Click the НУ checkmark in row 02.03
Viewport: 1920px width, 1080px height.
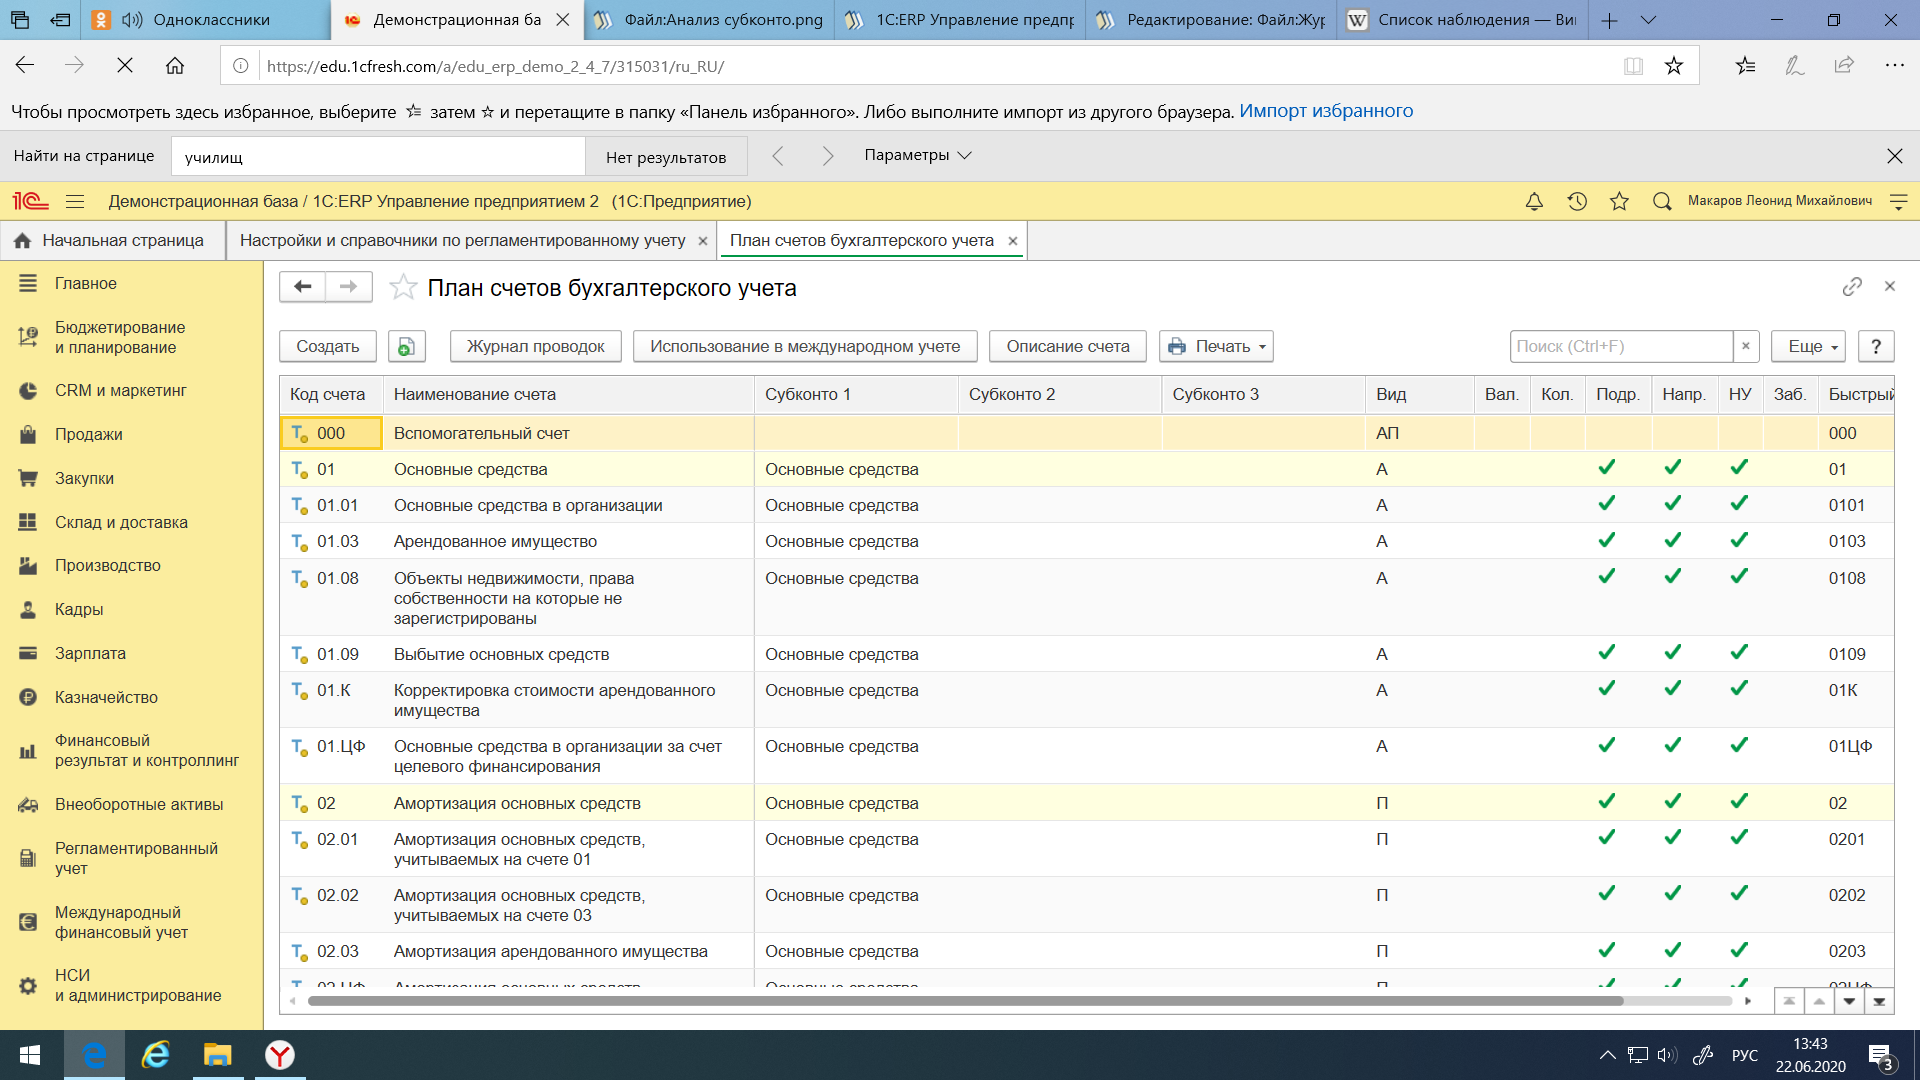coord(1739,949)
